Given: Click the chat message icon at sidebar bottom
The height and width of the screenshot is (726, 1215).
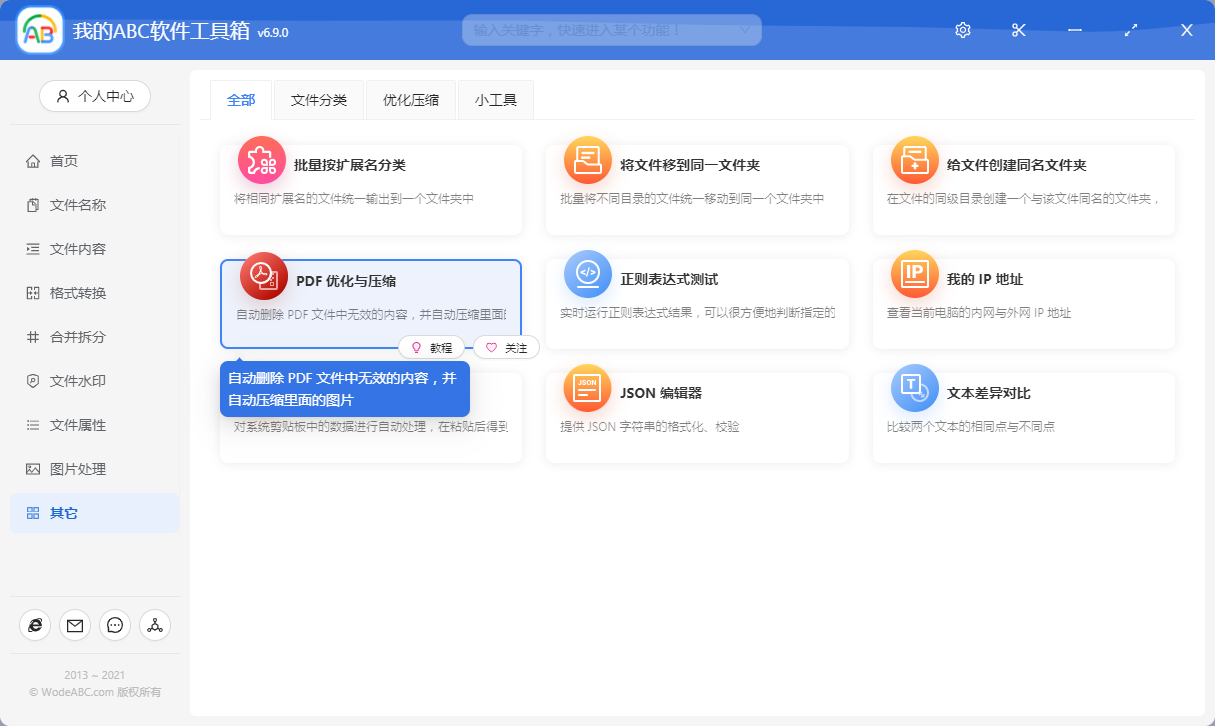Looking at the screenshot, I should coord(114,625).
